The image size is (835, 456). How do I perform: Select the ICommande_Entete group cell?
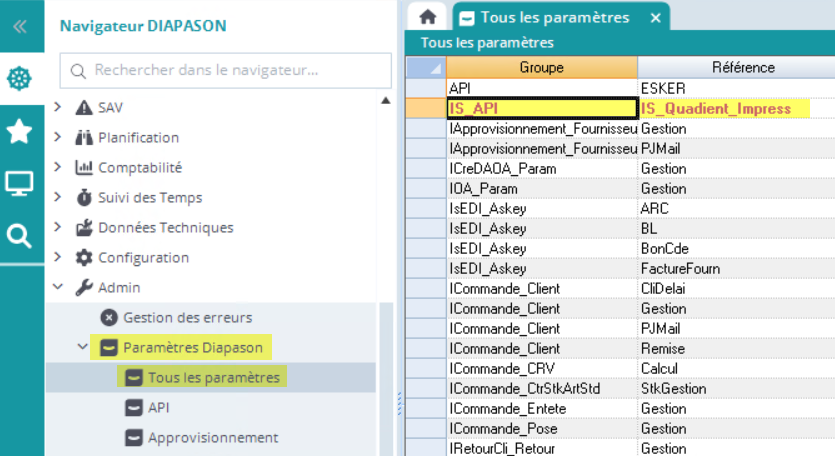pos(542,409)
